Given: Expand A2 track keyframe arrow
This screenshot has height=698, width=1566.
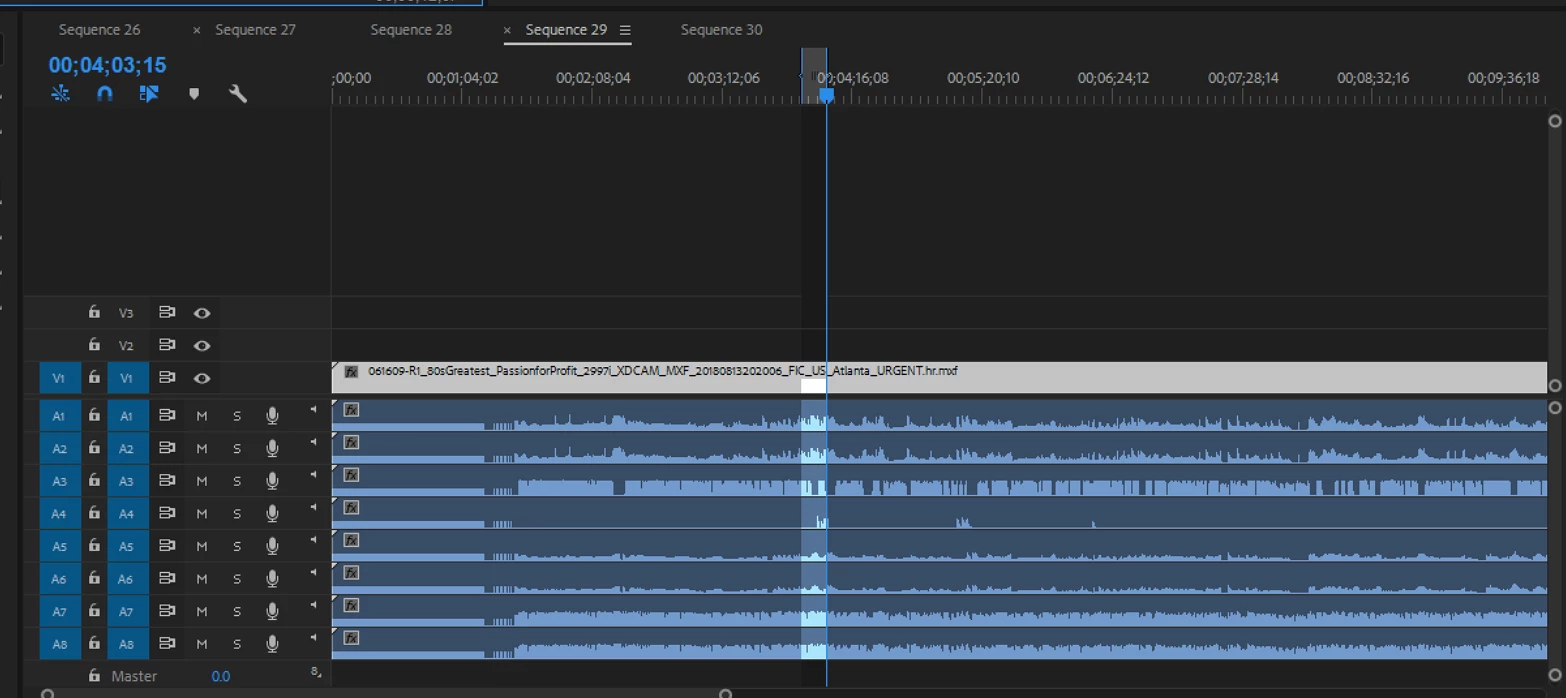Looking at the screenshot, I should [313, 442].
